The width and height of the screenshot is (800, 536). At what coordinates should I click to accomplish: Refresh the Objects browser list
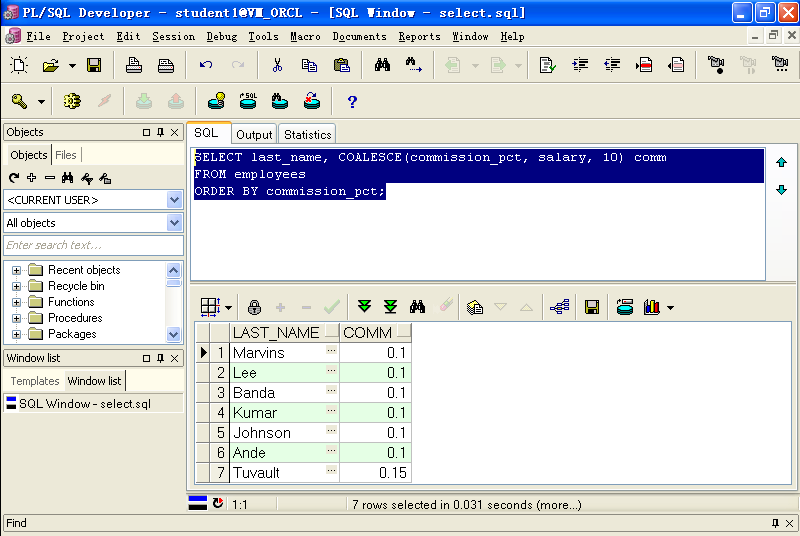[14, 178]
